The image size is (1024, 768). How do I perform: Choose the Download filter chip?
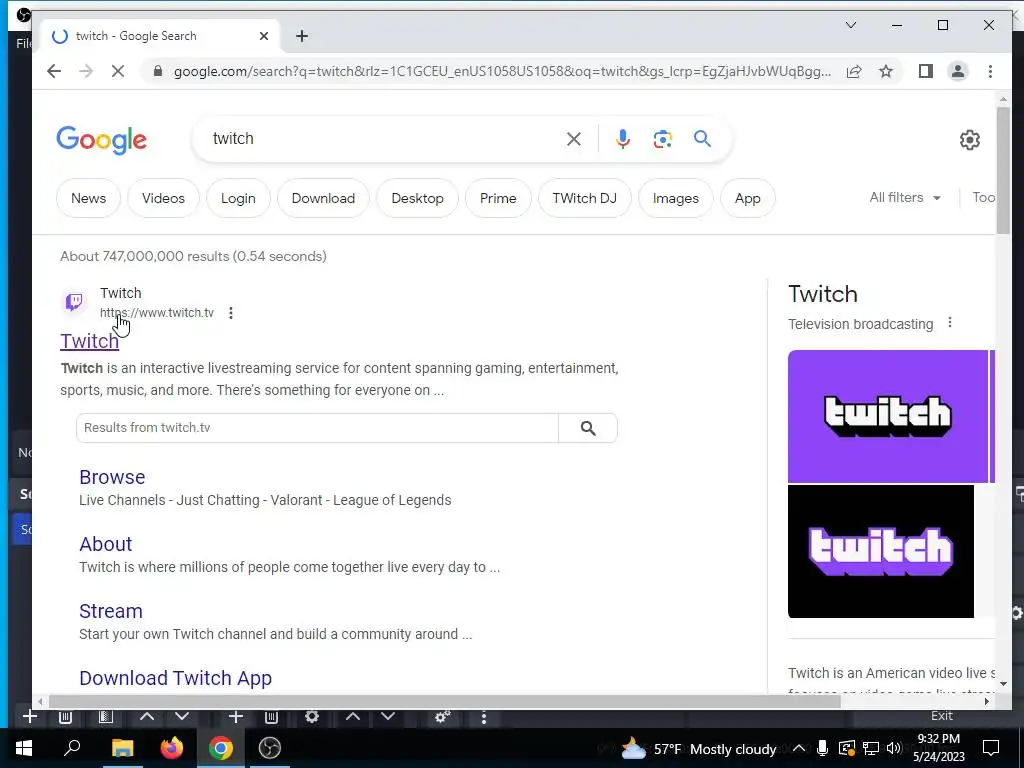[x=323, y=198]
